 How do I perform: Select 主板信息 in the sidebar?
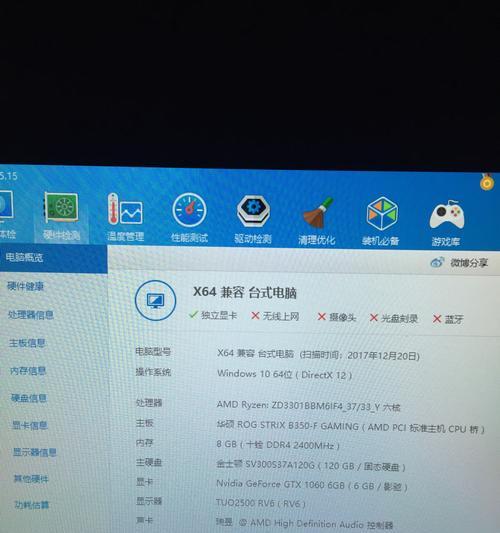(x=27, y=343)
